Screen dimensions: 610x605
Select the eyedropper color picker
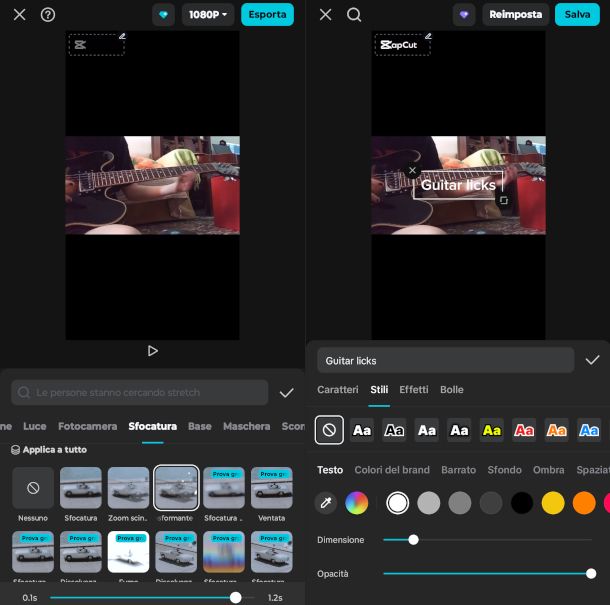326,503
